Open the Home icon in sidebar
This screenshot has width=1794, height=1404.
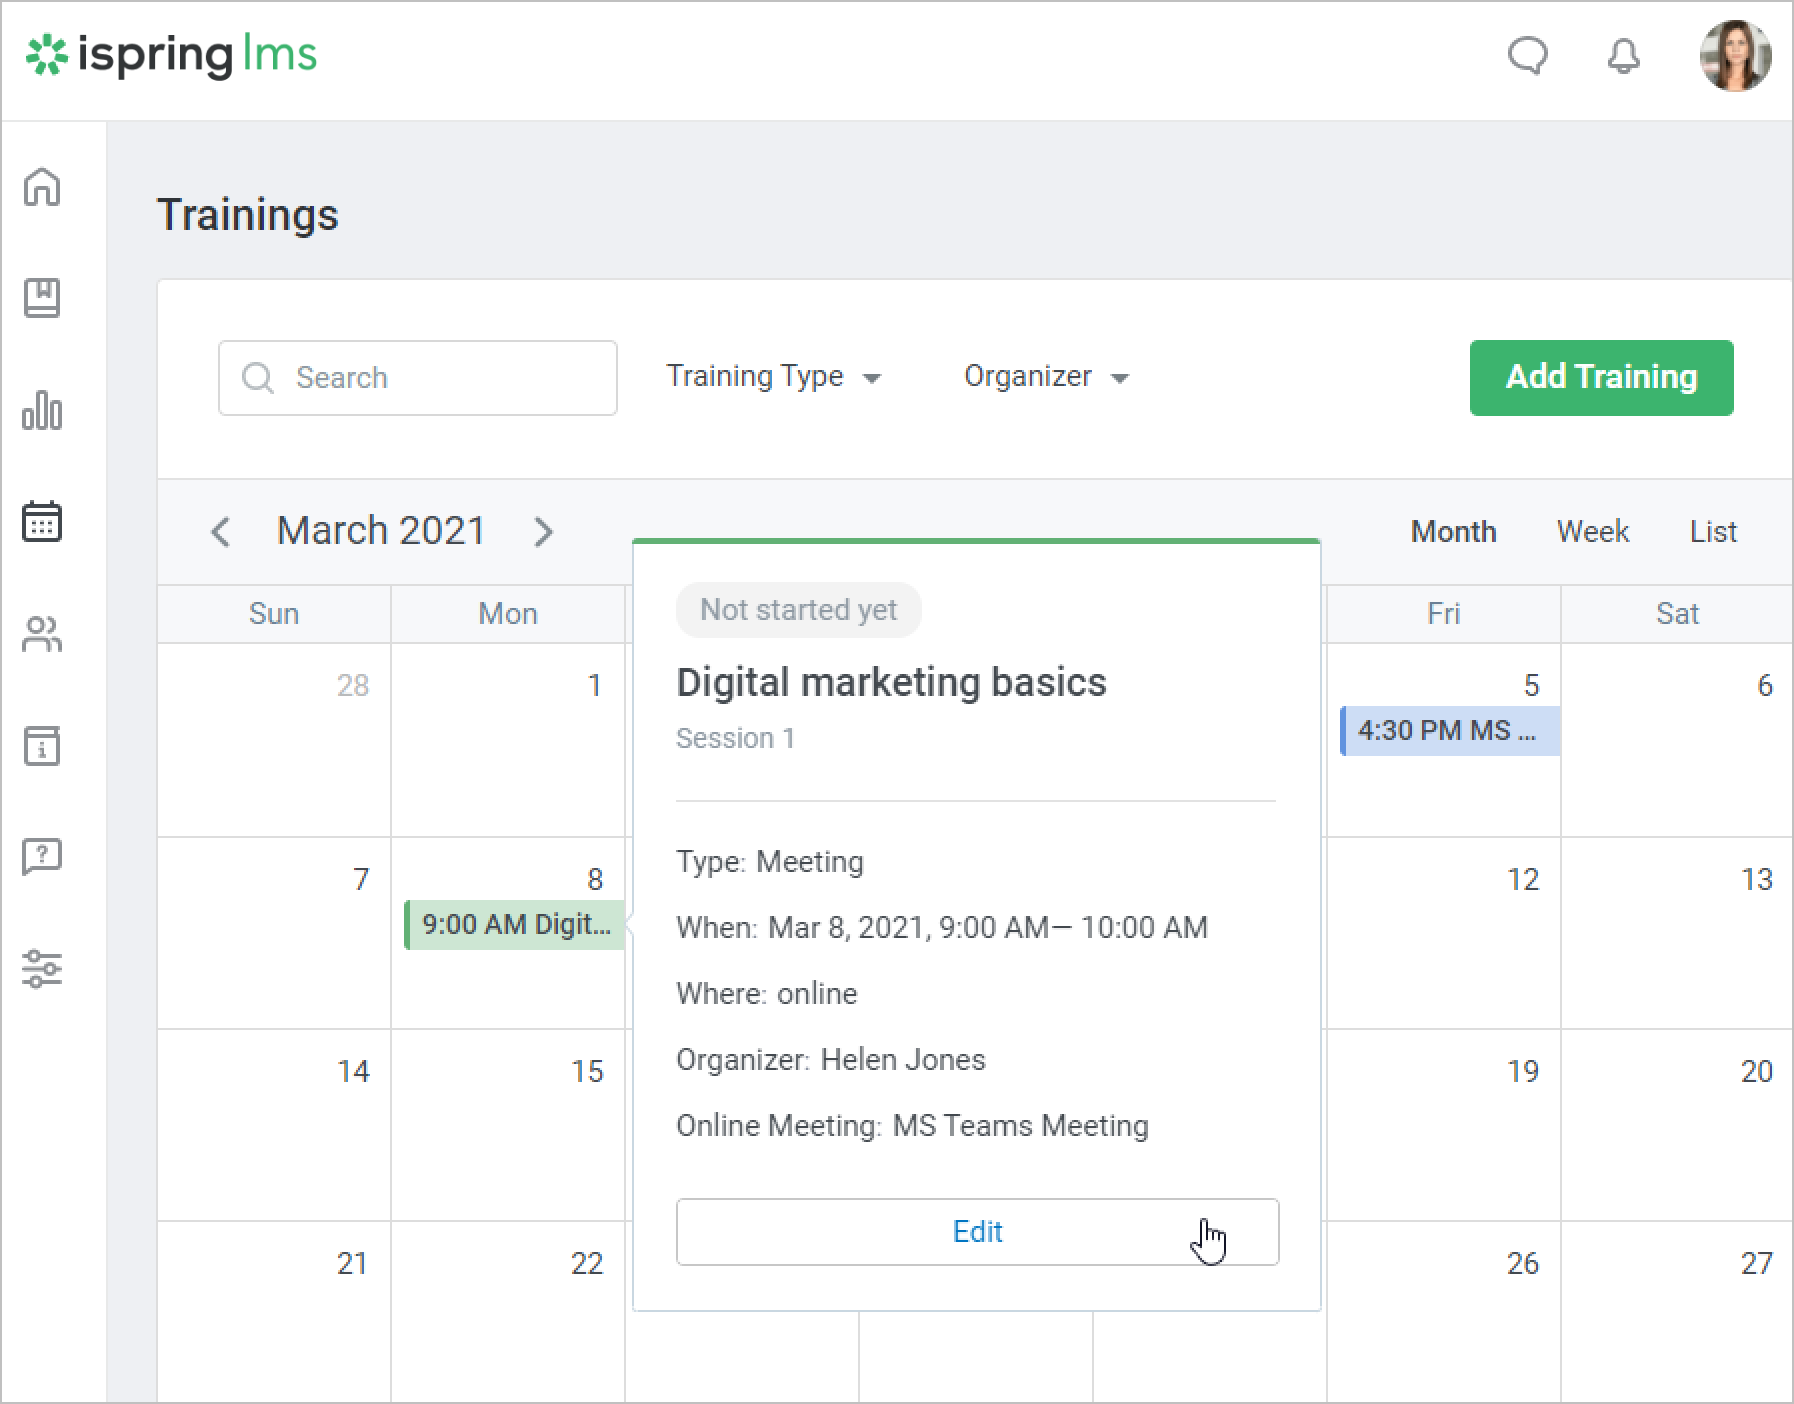(x=42, y=187)
